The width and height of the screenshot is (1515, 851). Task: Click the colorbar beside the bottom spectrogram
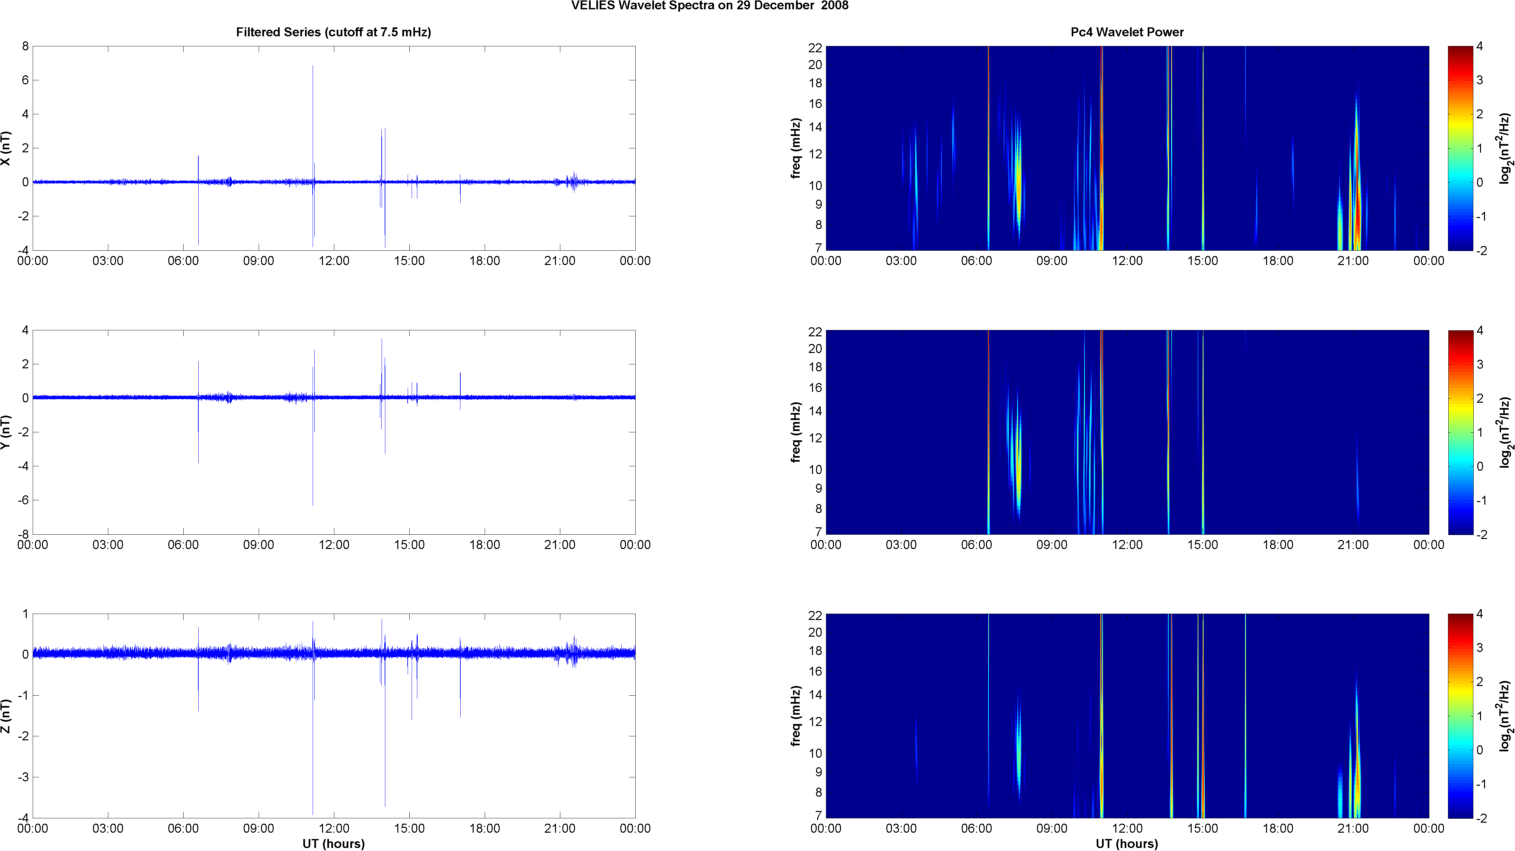point(1460,716)
